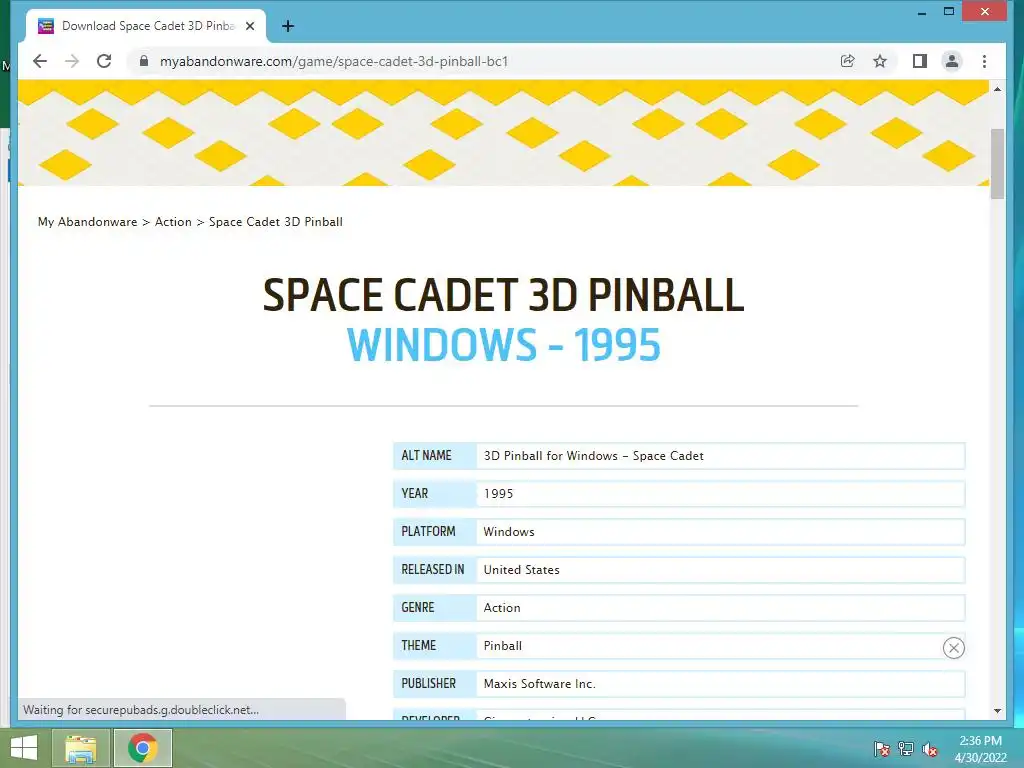View site security lock information
Screen dimensions: 1024x768
pyautogui.click(x=144, y=61)
